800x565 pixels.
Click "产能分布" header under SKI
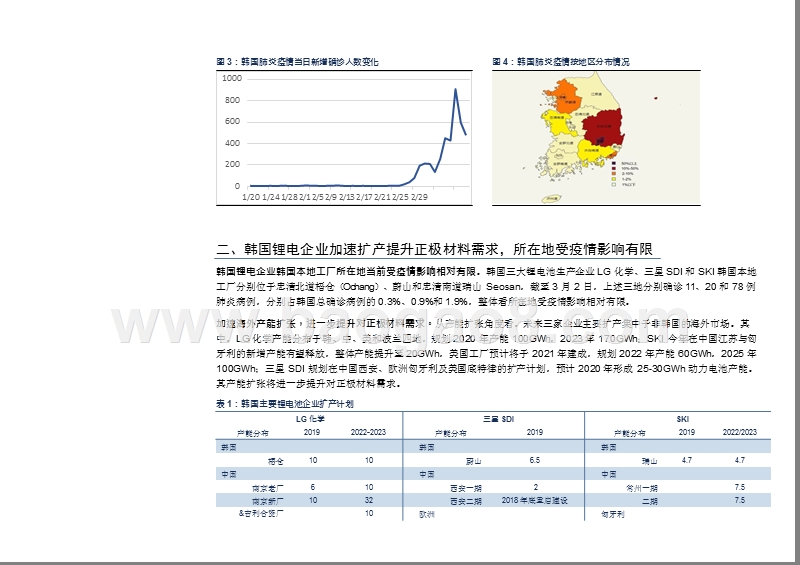[x=630, y=433]
